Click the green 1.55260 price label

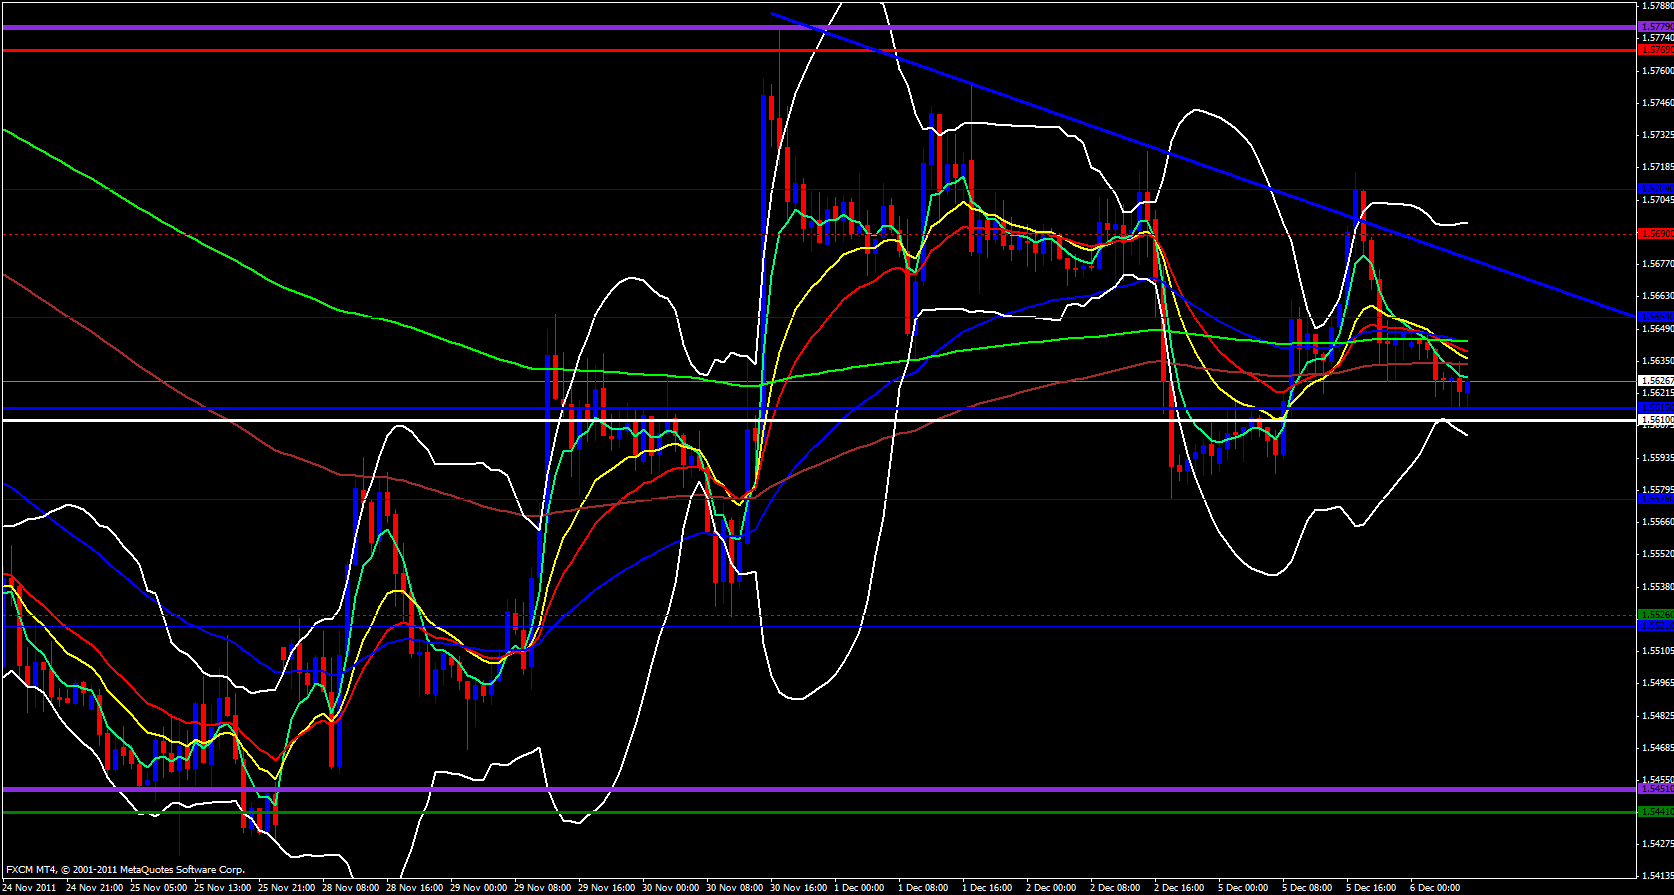pyautogui.click(x=1656, y=615)
